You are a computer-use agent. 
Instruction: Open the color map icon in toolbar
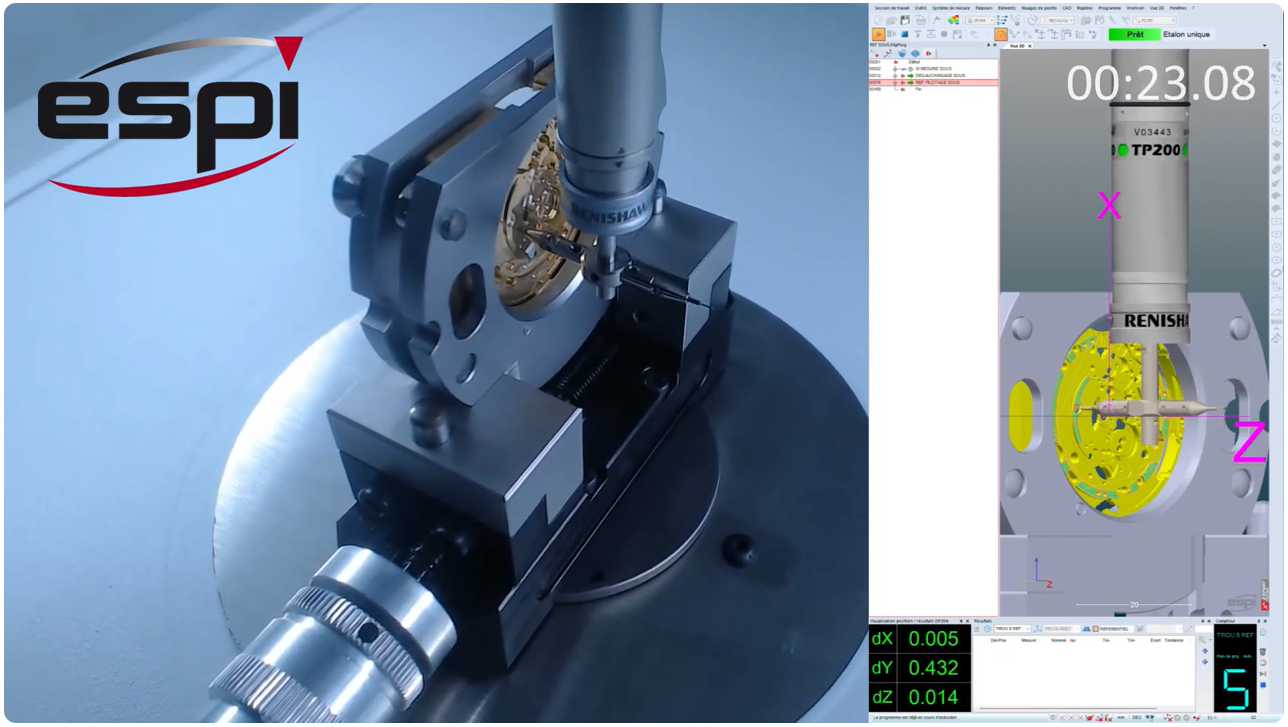pyautogui.click(x=953, y=20)
